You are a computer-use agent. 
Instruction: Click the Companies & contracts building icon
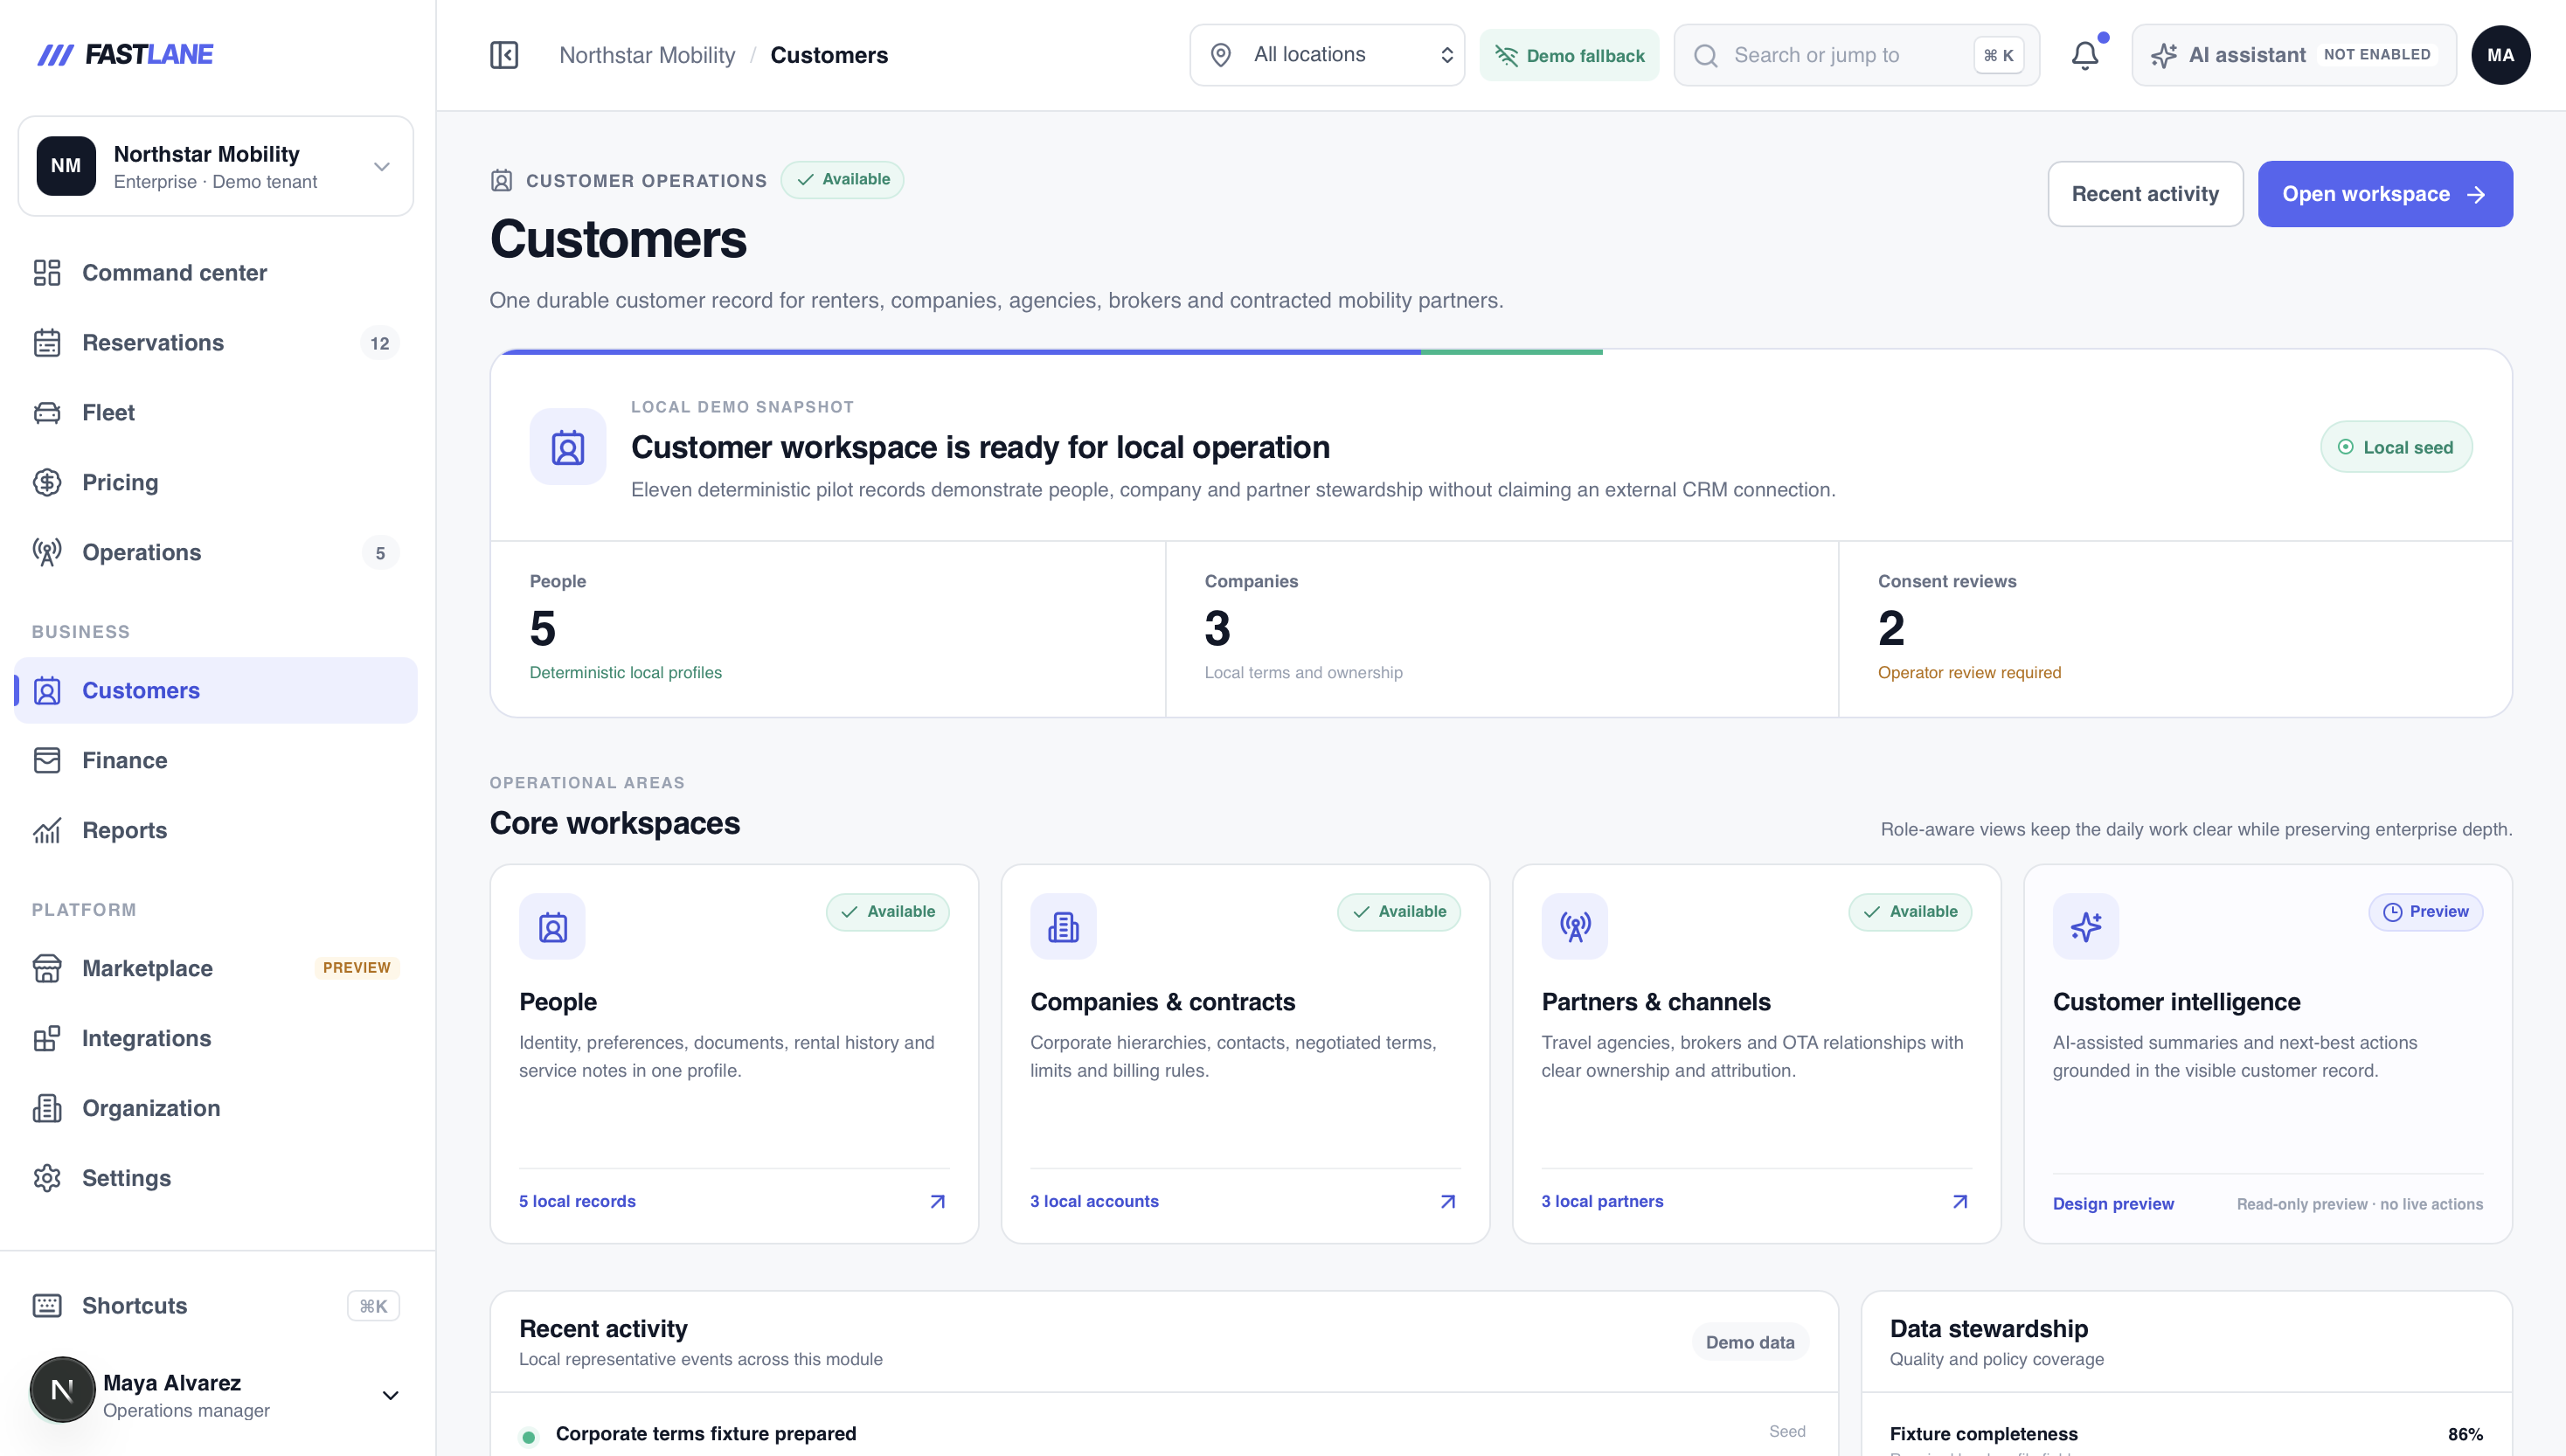[x=1063, y=927]
